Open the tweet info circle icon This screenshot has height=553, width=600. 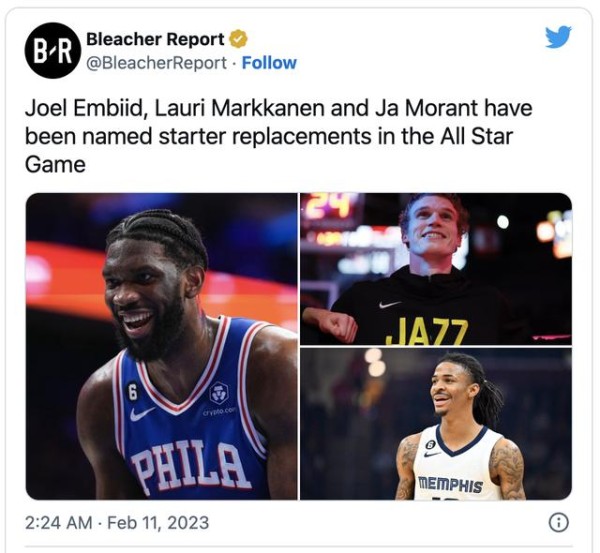point(559,522)
